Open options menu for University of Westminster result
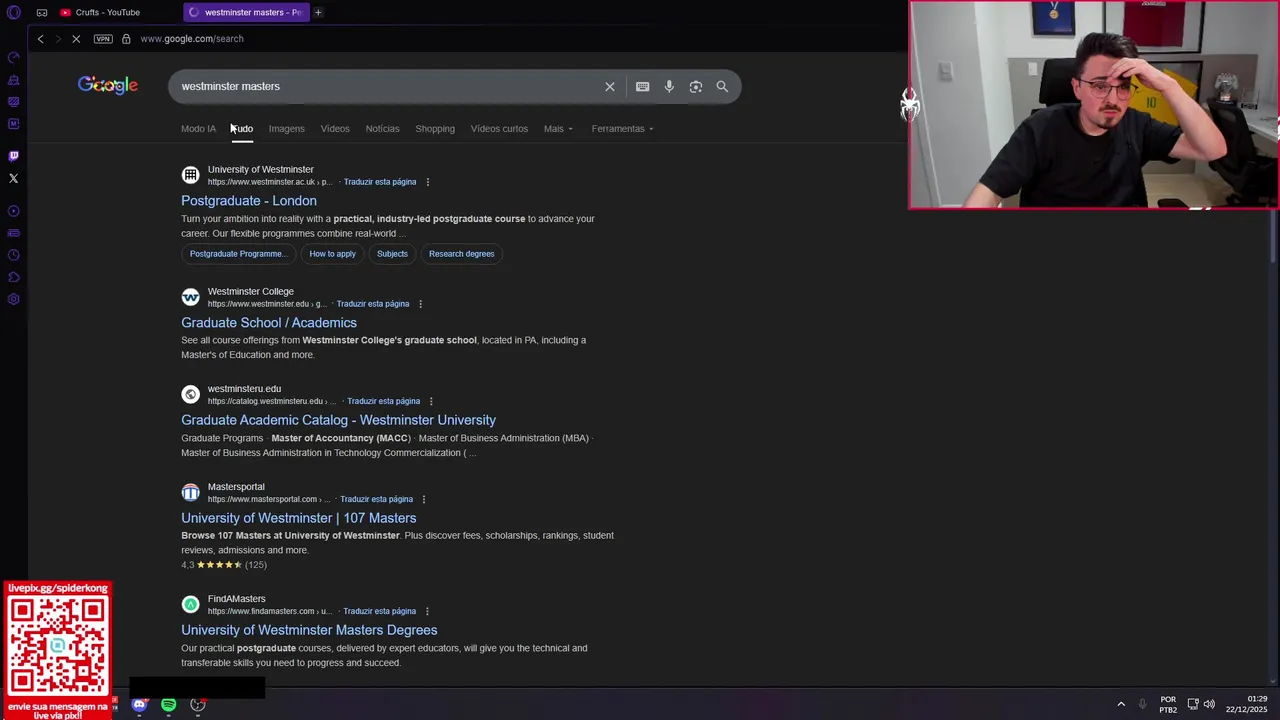Screen dimensions: 1280x720 pos(428,182)
